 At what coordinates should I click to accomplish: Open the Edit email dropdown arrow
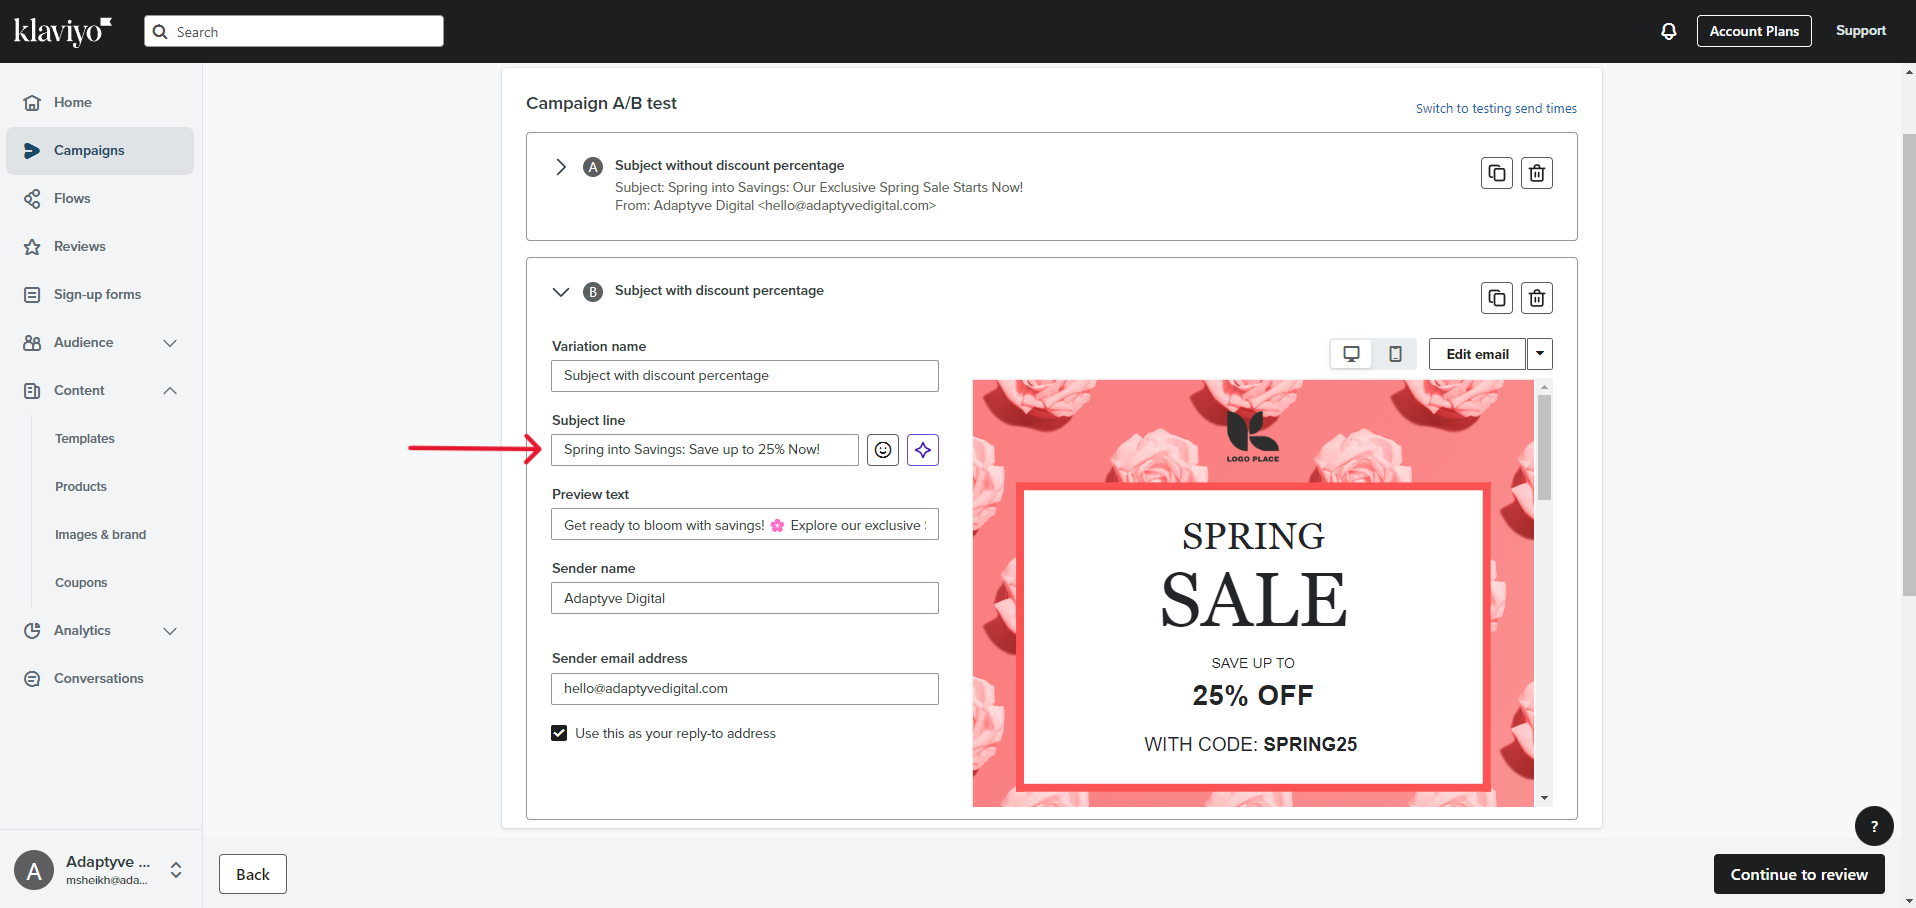pos(1540,354)
